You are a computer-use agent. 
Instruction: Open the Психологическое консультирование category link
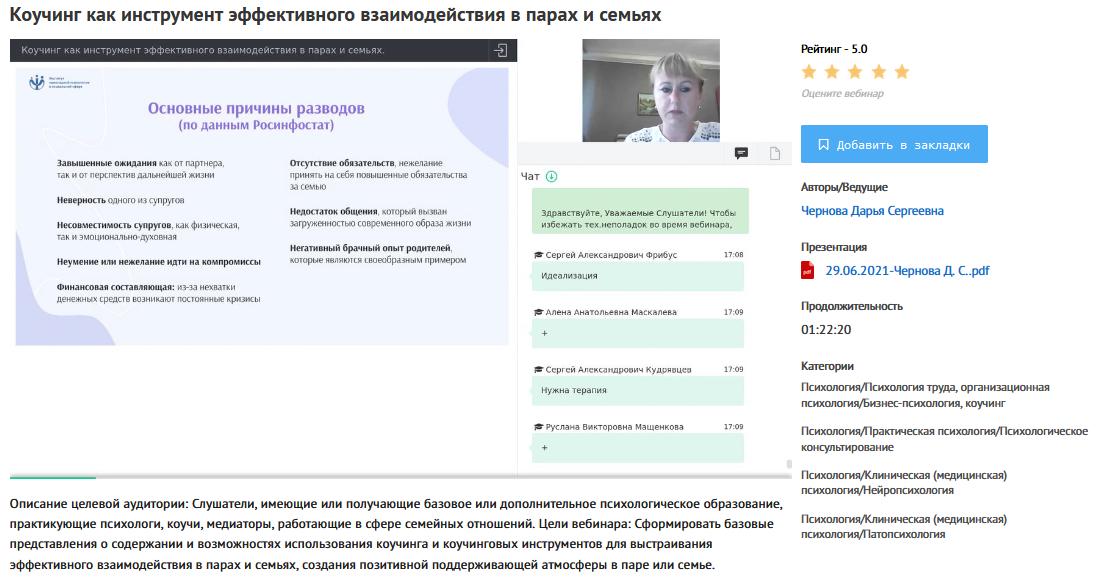pyautogui.click(x=944, y=439)
